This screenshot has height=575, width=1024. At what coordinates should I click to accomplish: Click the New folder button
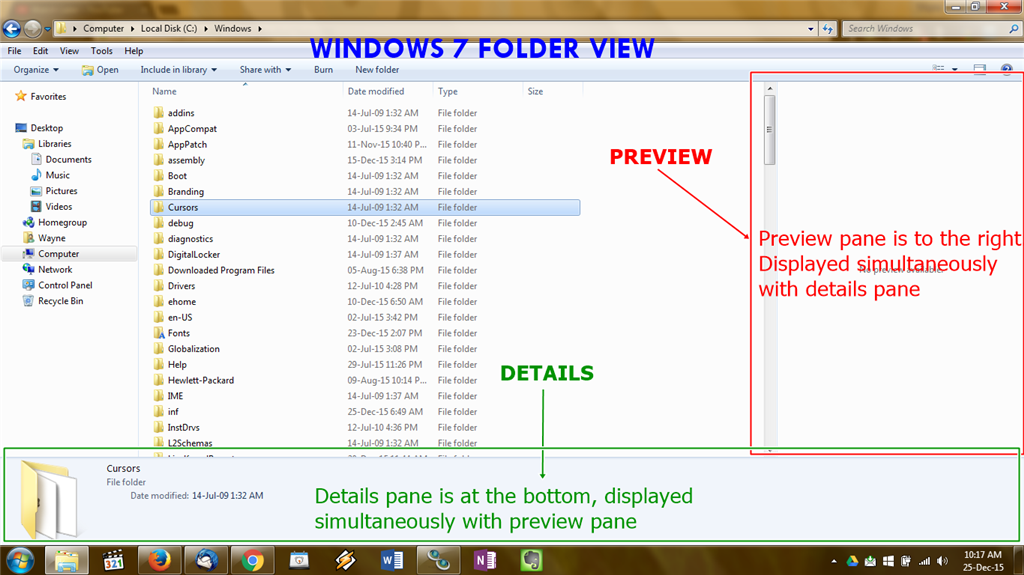(377, 69)
